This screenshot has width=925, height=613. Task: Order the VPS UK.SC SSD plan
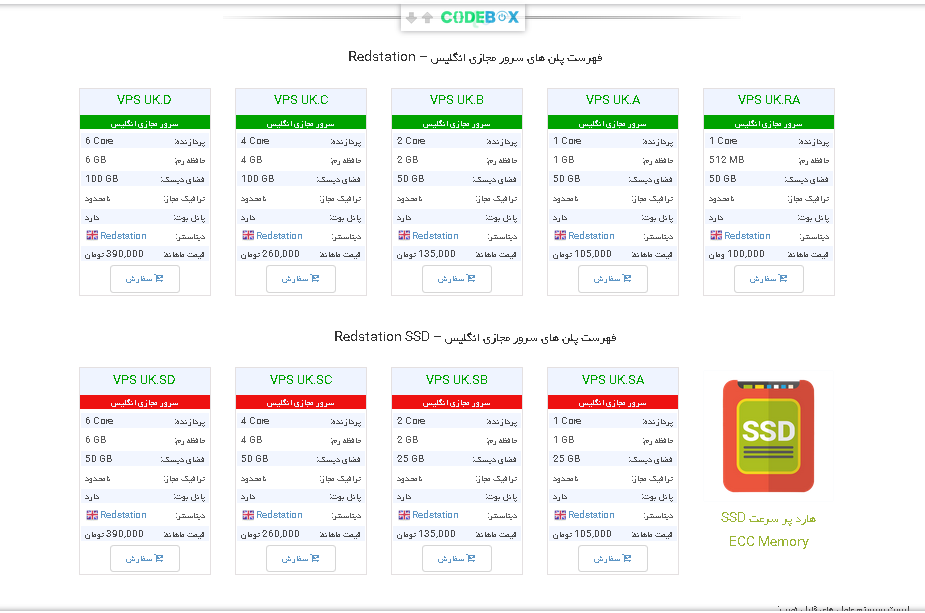301,558
